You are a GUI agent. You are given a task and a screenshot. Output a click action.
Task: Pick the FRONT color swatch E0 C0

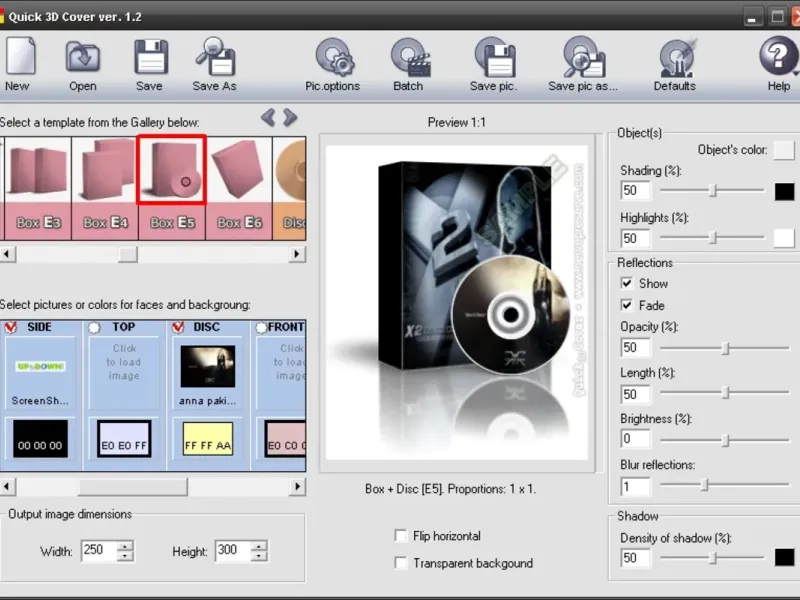point(286,439)
